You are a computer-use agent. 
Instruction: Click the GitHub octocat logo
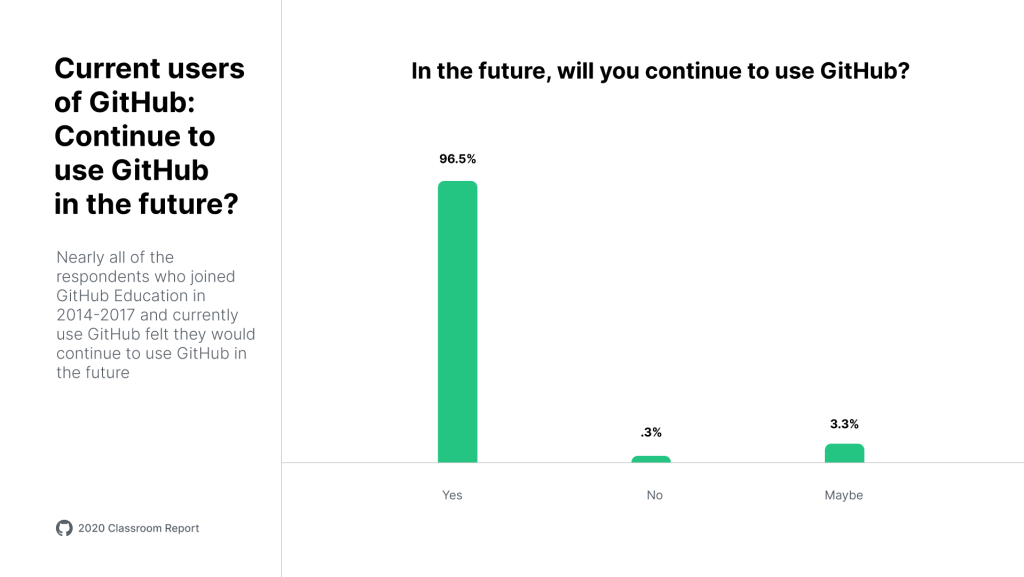coord(64,528)
